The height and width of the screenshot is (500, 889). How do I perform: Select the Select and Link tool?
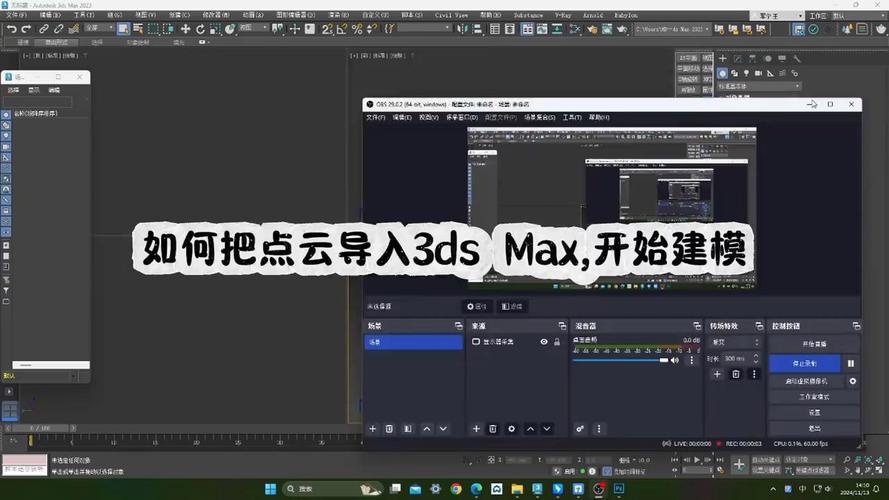(44, 29)
